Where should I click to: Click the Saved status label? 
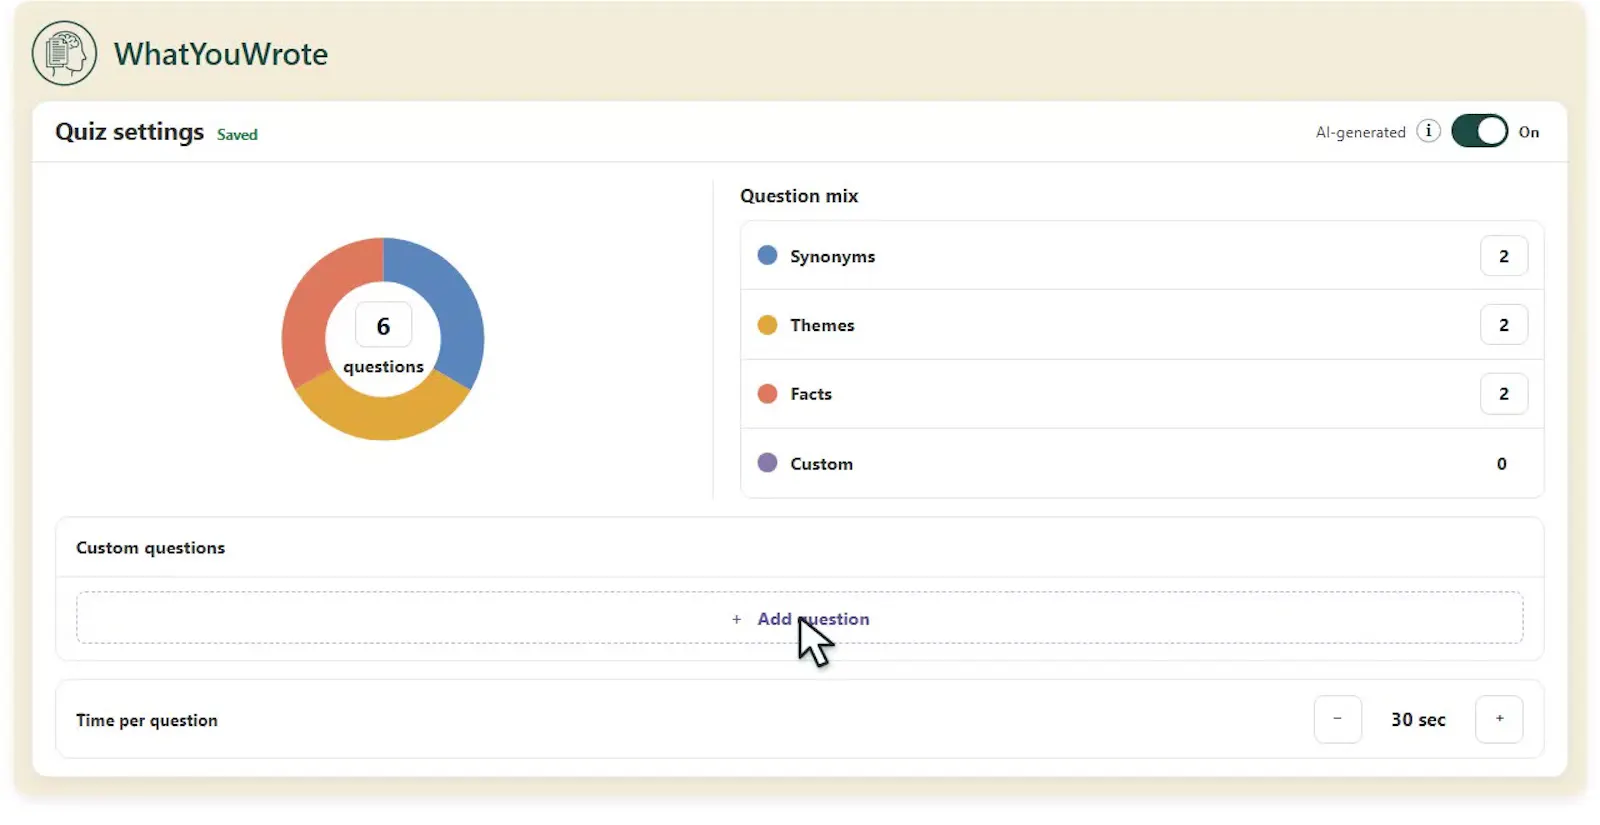click(x=237, y=135)
